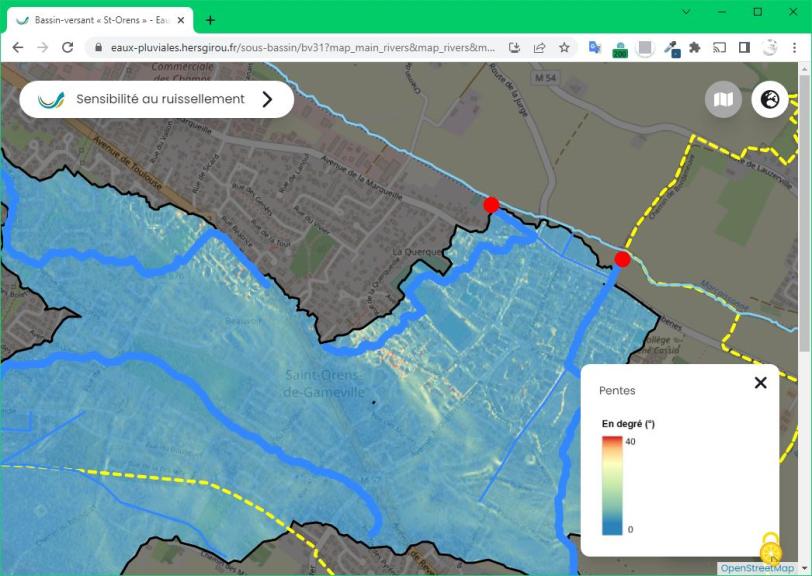Click the globe layers icon button

pyautogui.click(x=770, y=99)
